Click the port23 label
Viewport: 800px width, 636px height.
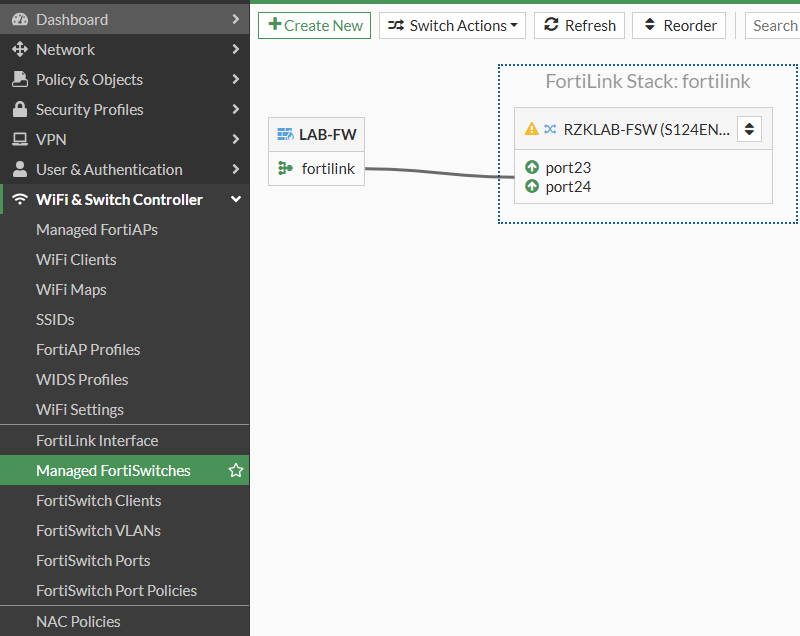tap(568, 168)
